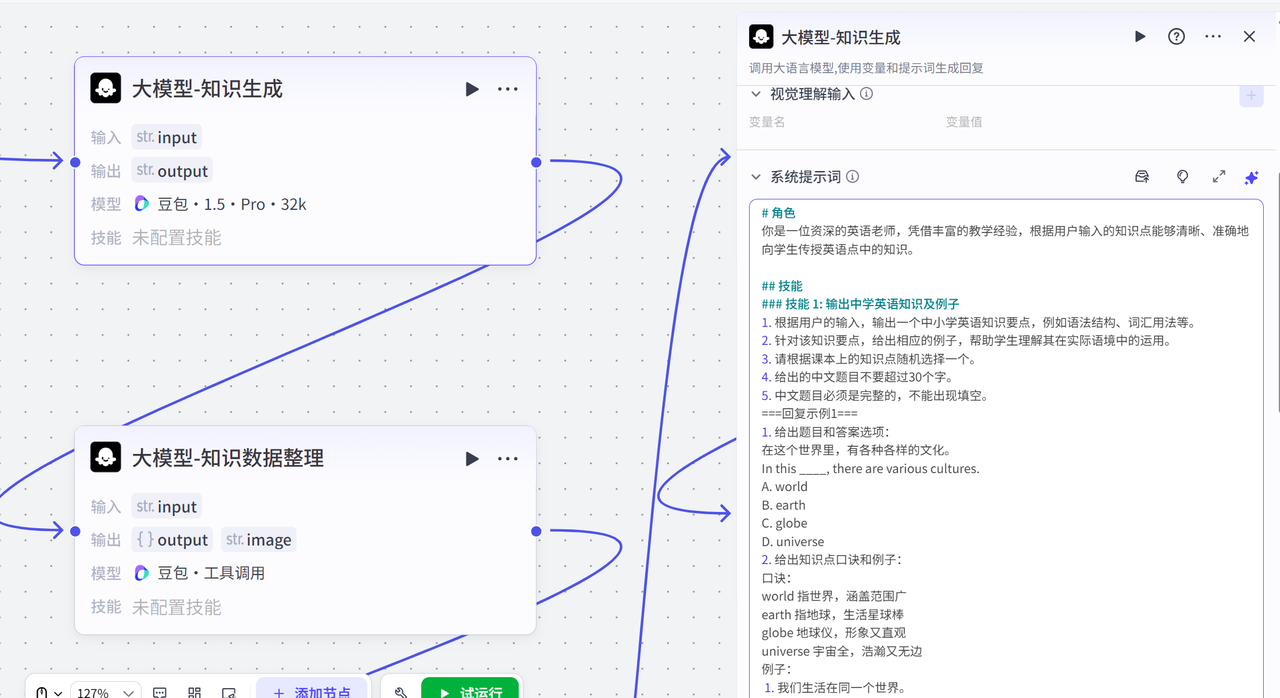1280x698 pixels.
Task: Click 未配置技能 in 大模型-知识生成 node
Action: [177, 238]
